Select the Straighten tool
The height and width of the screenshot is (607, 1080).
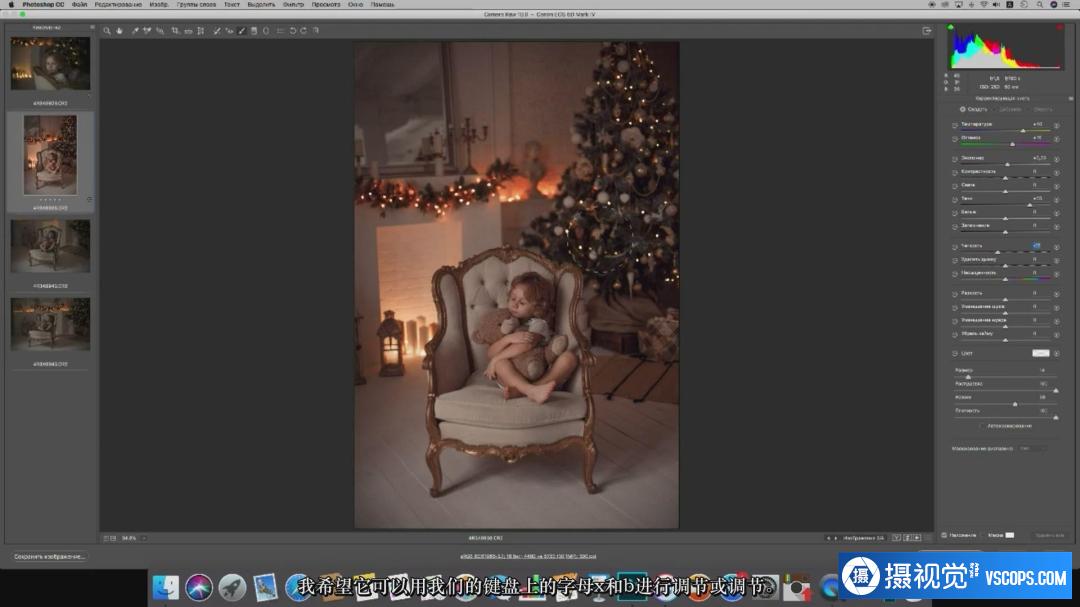[187, 31]
